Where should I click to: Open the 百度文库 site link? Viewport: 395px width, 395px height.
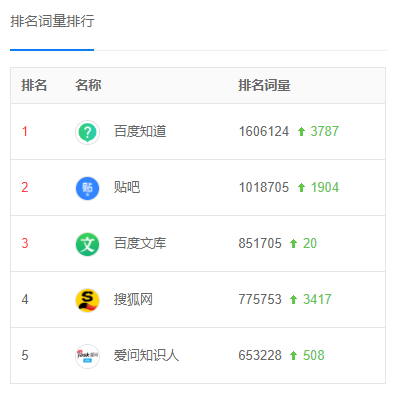click(x=140, y=243)
